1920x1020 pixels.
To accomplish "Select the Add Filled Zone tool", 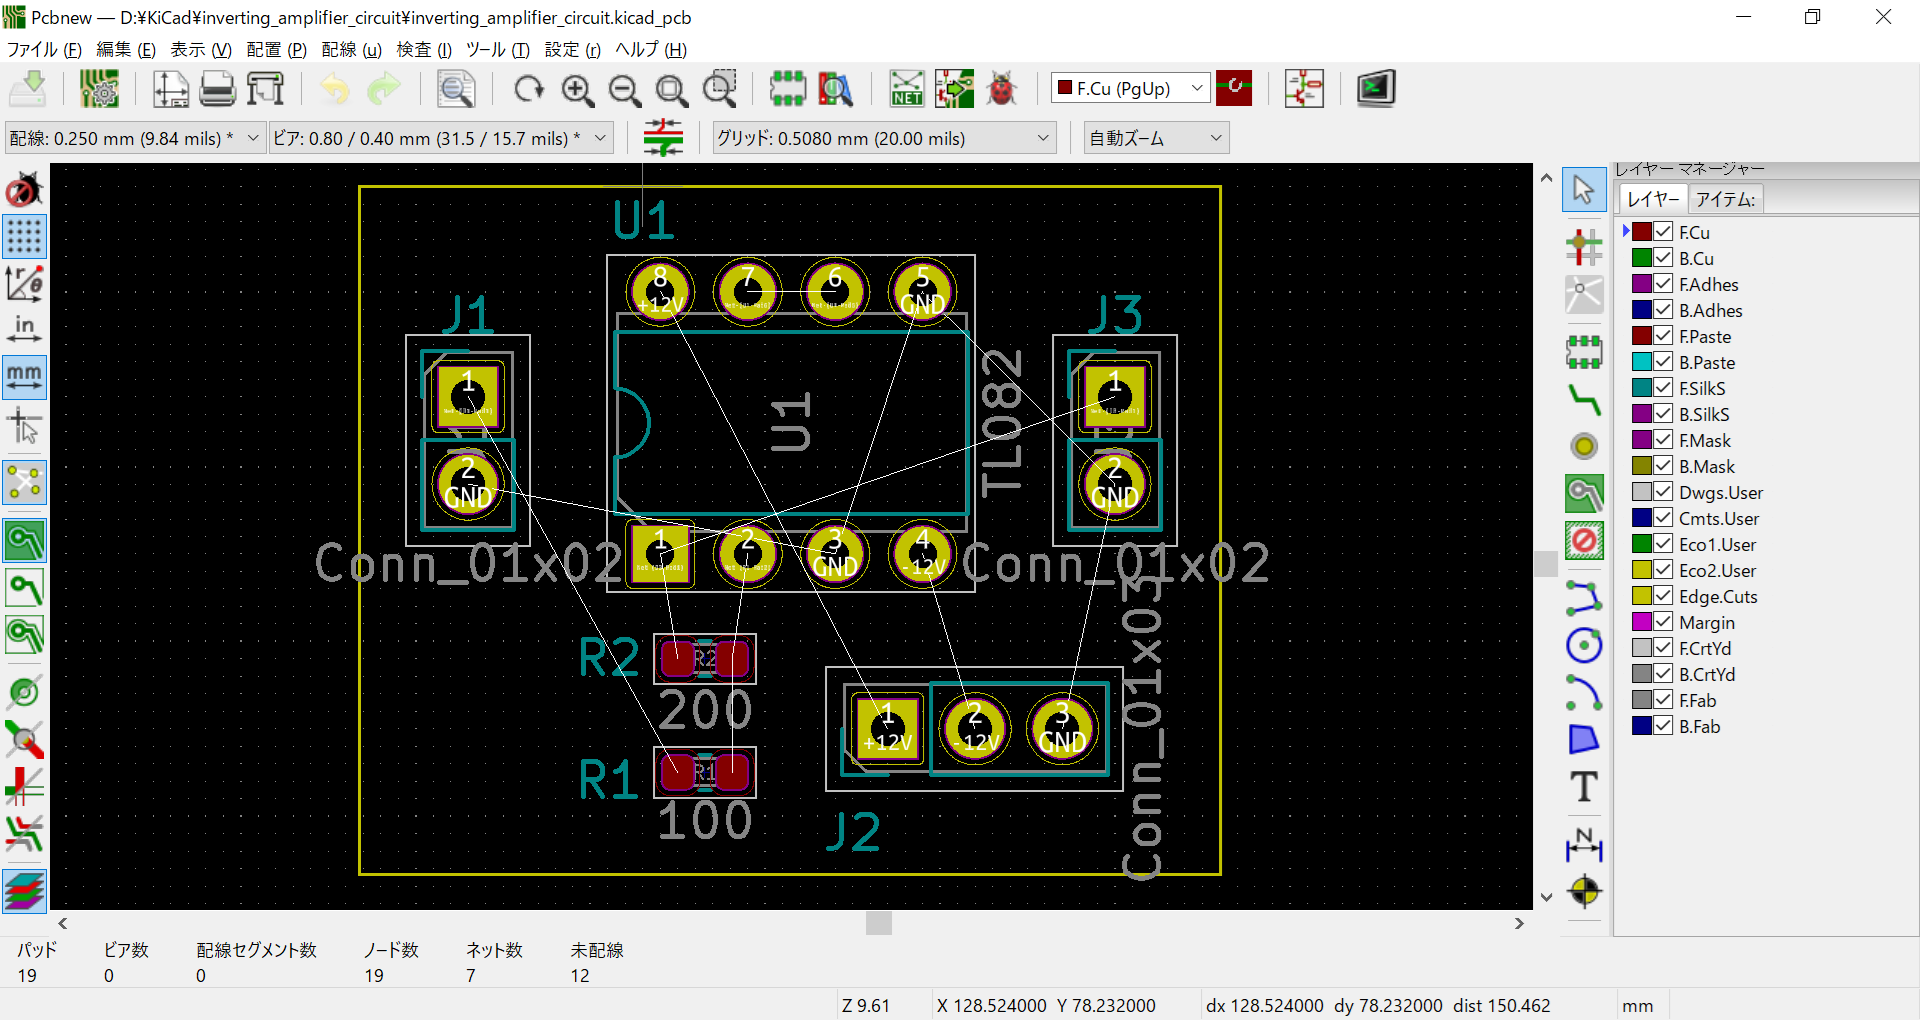I will (x=1584, y=493).
